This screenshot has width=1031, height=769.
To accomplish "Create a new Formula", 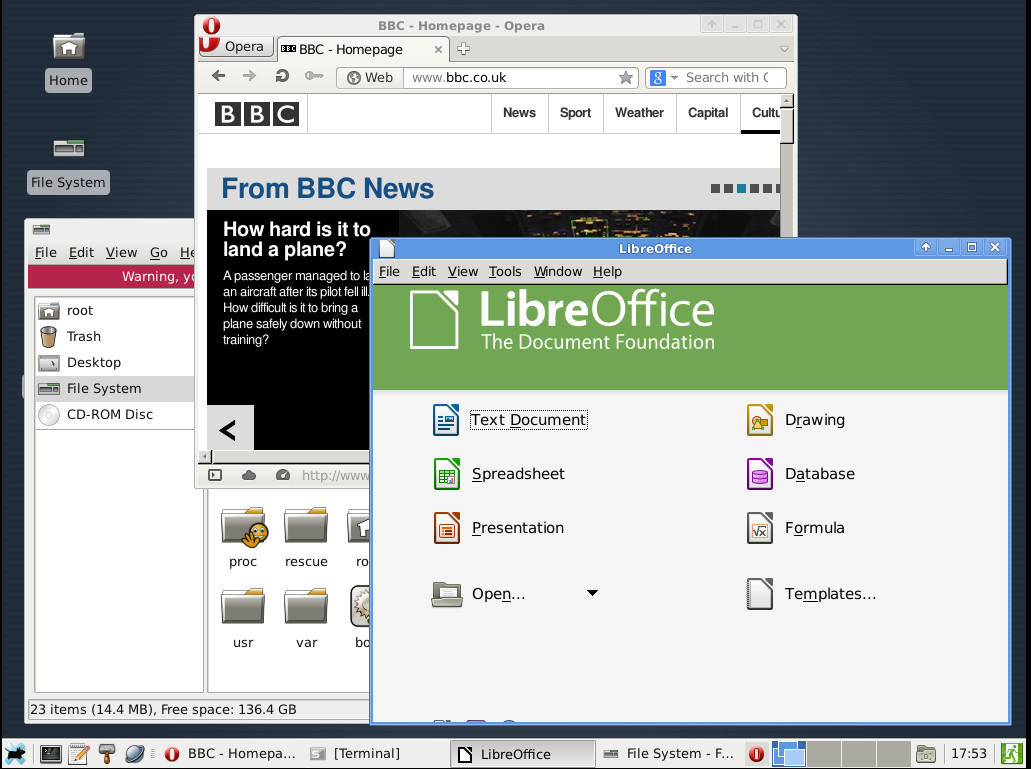I will (x=796, y=528).
